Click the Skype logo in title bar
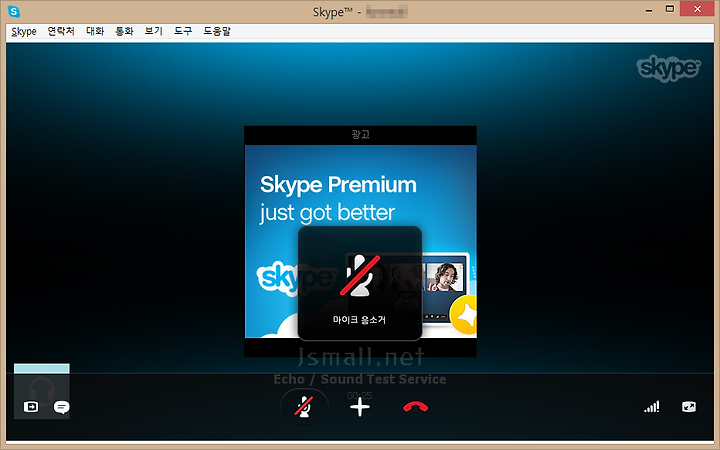Viewport: 720px width, 450px height. pyautogui.click(x=14, y=11)
